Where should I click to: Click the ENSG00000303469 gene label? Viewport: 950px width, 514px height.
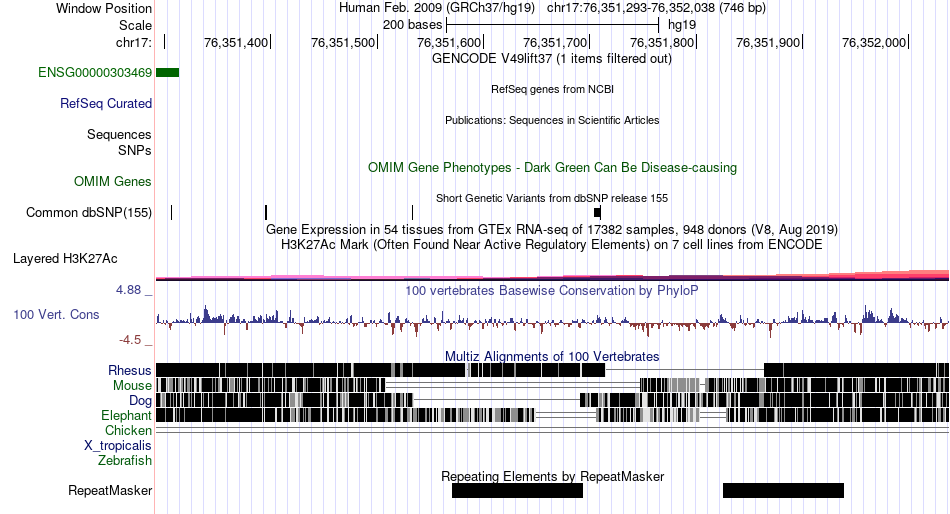(95, 73)
